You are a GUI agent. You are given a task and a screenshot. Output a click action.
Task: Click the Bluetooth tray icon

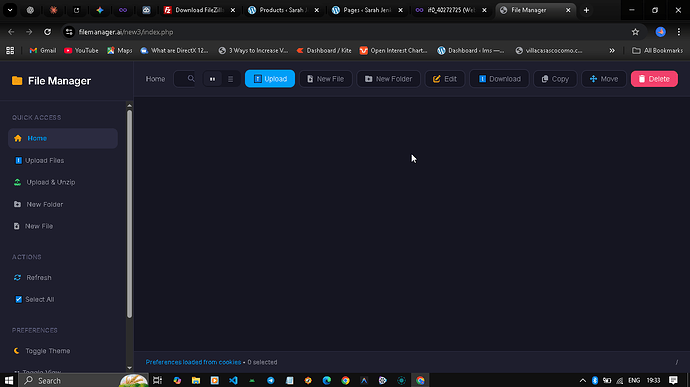(x=595, y=380)
